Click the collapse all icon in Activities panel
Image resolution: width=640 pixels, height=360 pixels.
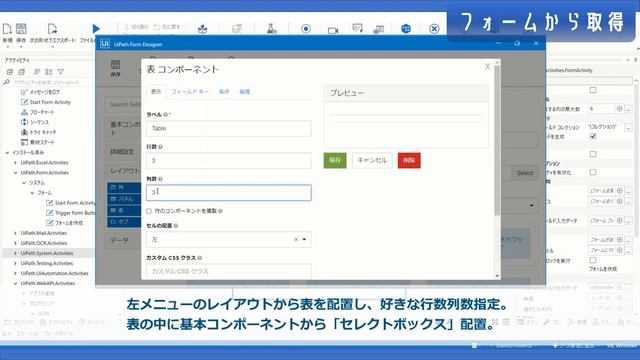coord(21,72)
